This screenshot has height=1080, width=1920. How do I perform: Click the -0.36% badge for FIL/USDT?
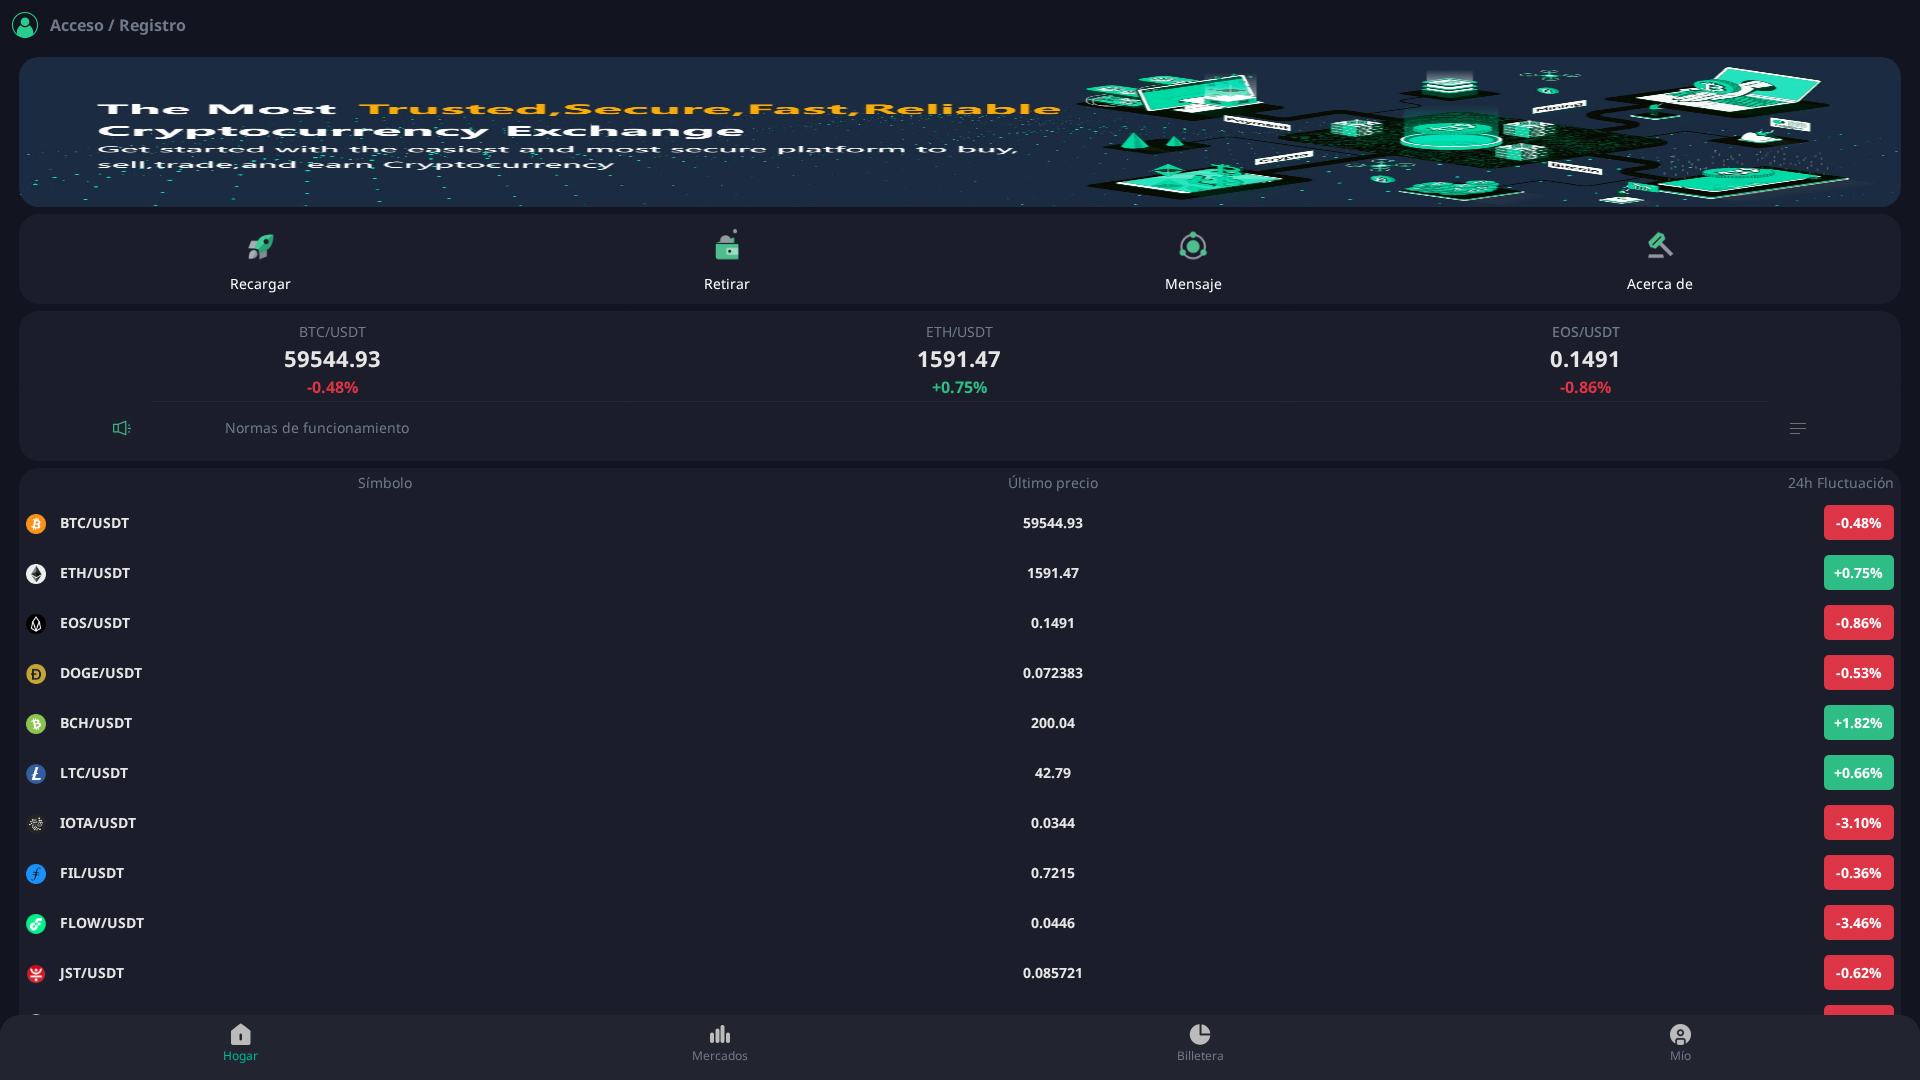tap(1858, 873)
